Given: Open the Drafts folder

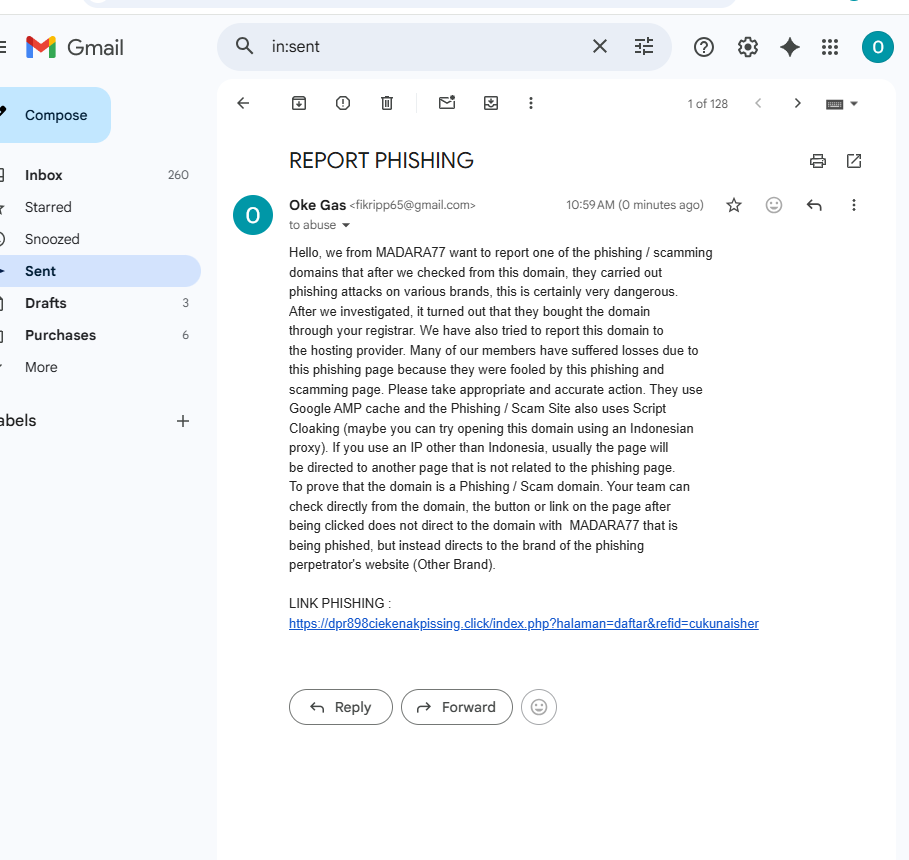Looking at the screenshot, I should click(99, 303).
